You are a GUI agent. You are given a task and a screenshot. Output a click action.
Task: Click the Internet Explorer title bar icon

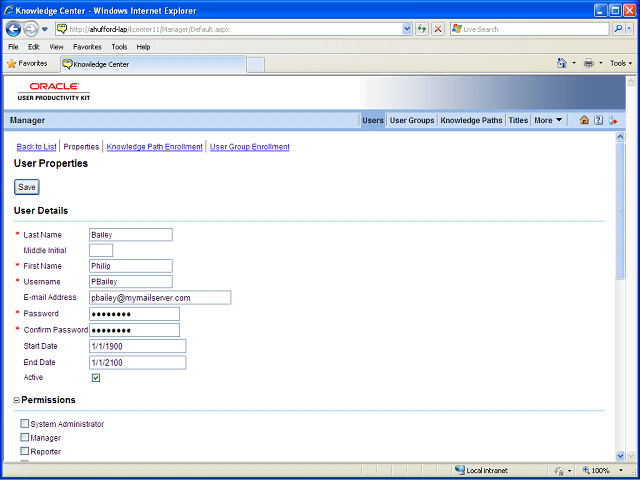[9, 10]
